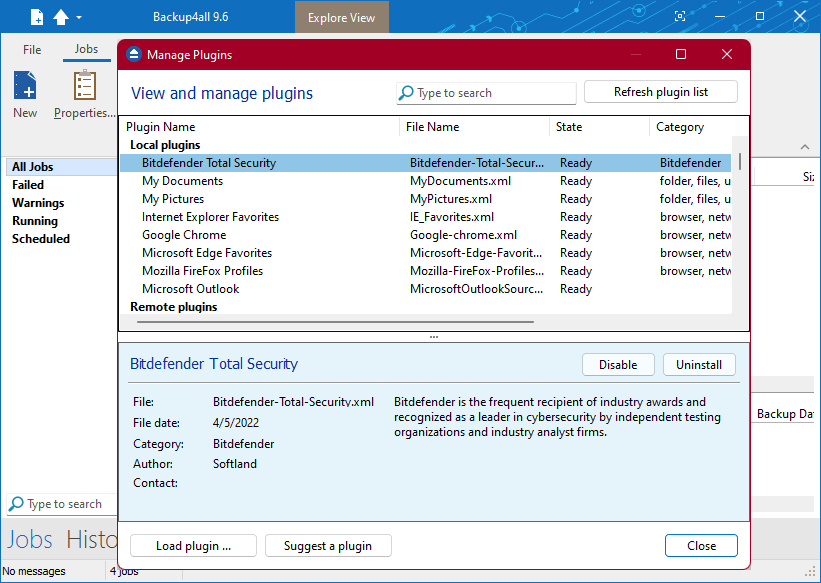
Task: Click the Local plugins group header
Action: pyautogui.click(x=165, y=145)
